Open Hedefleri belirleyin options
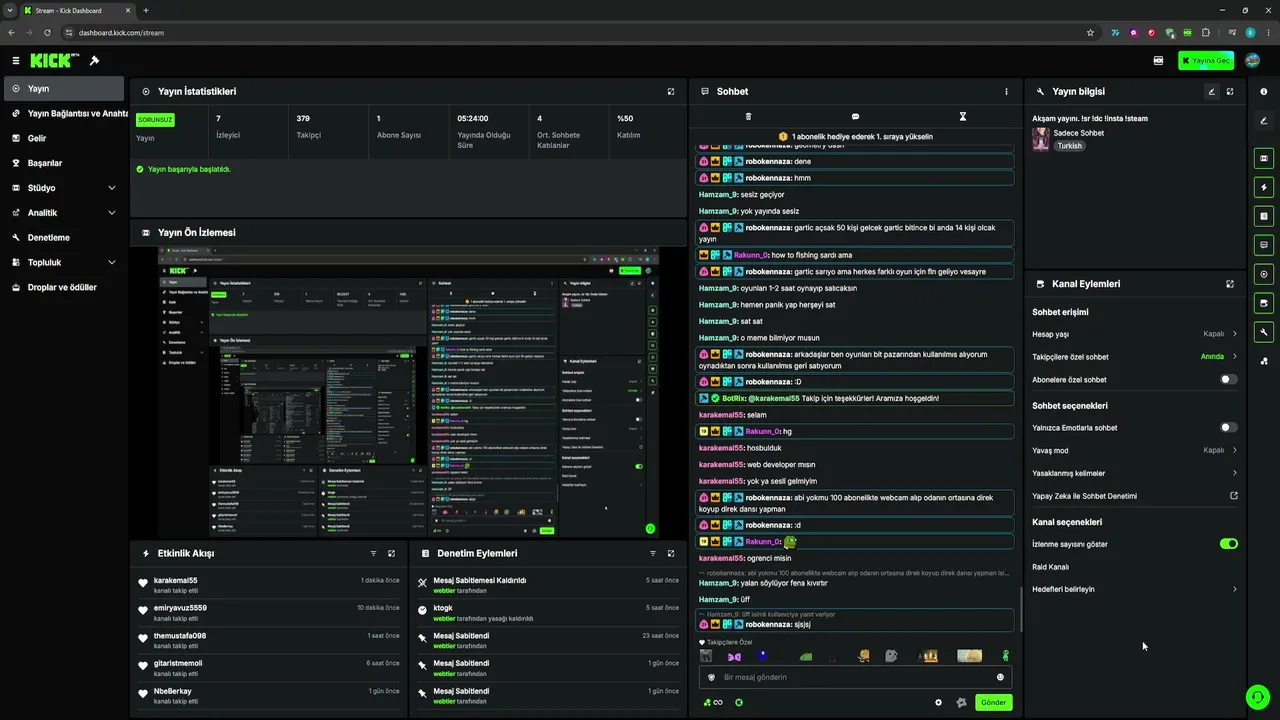Viewport: 1280px width, 720px height. (1135, 589)
